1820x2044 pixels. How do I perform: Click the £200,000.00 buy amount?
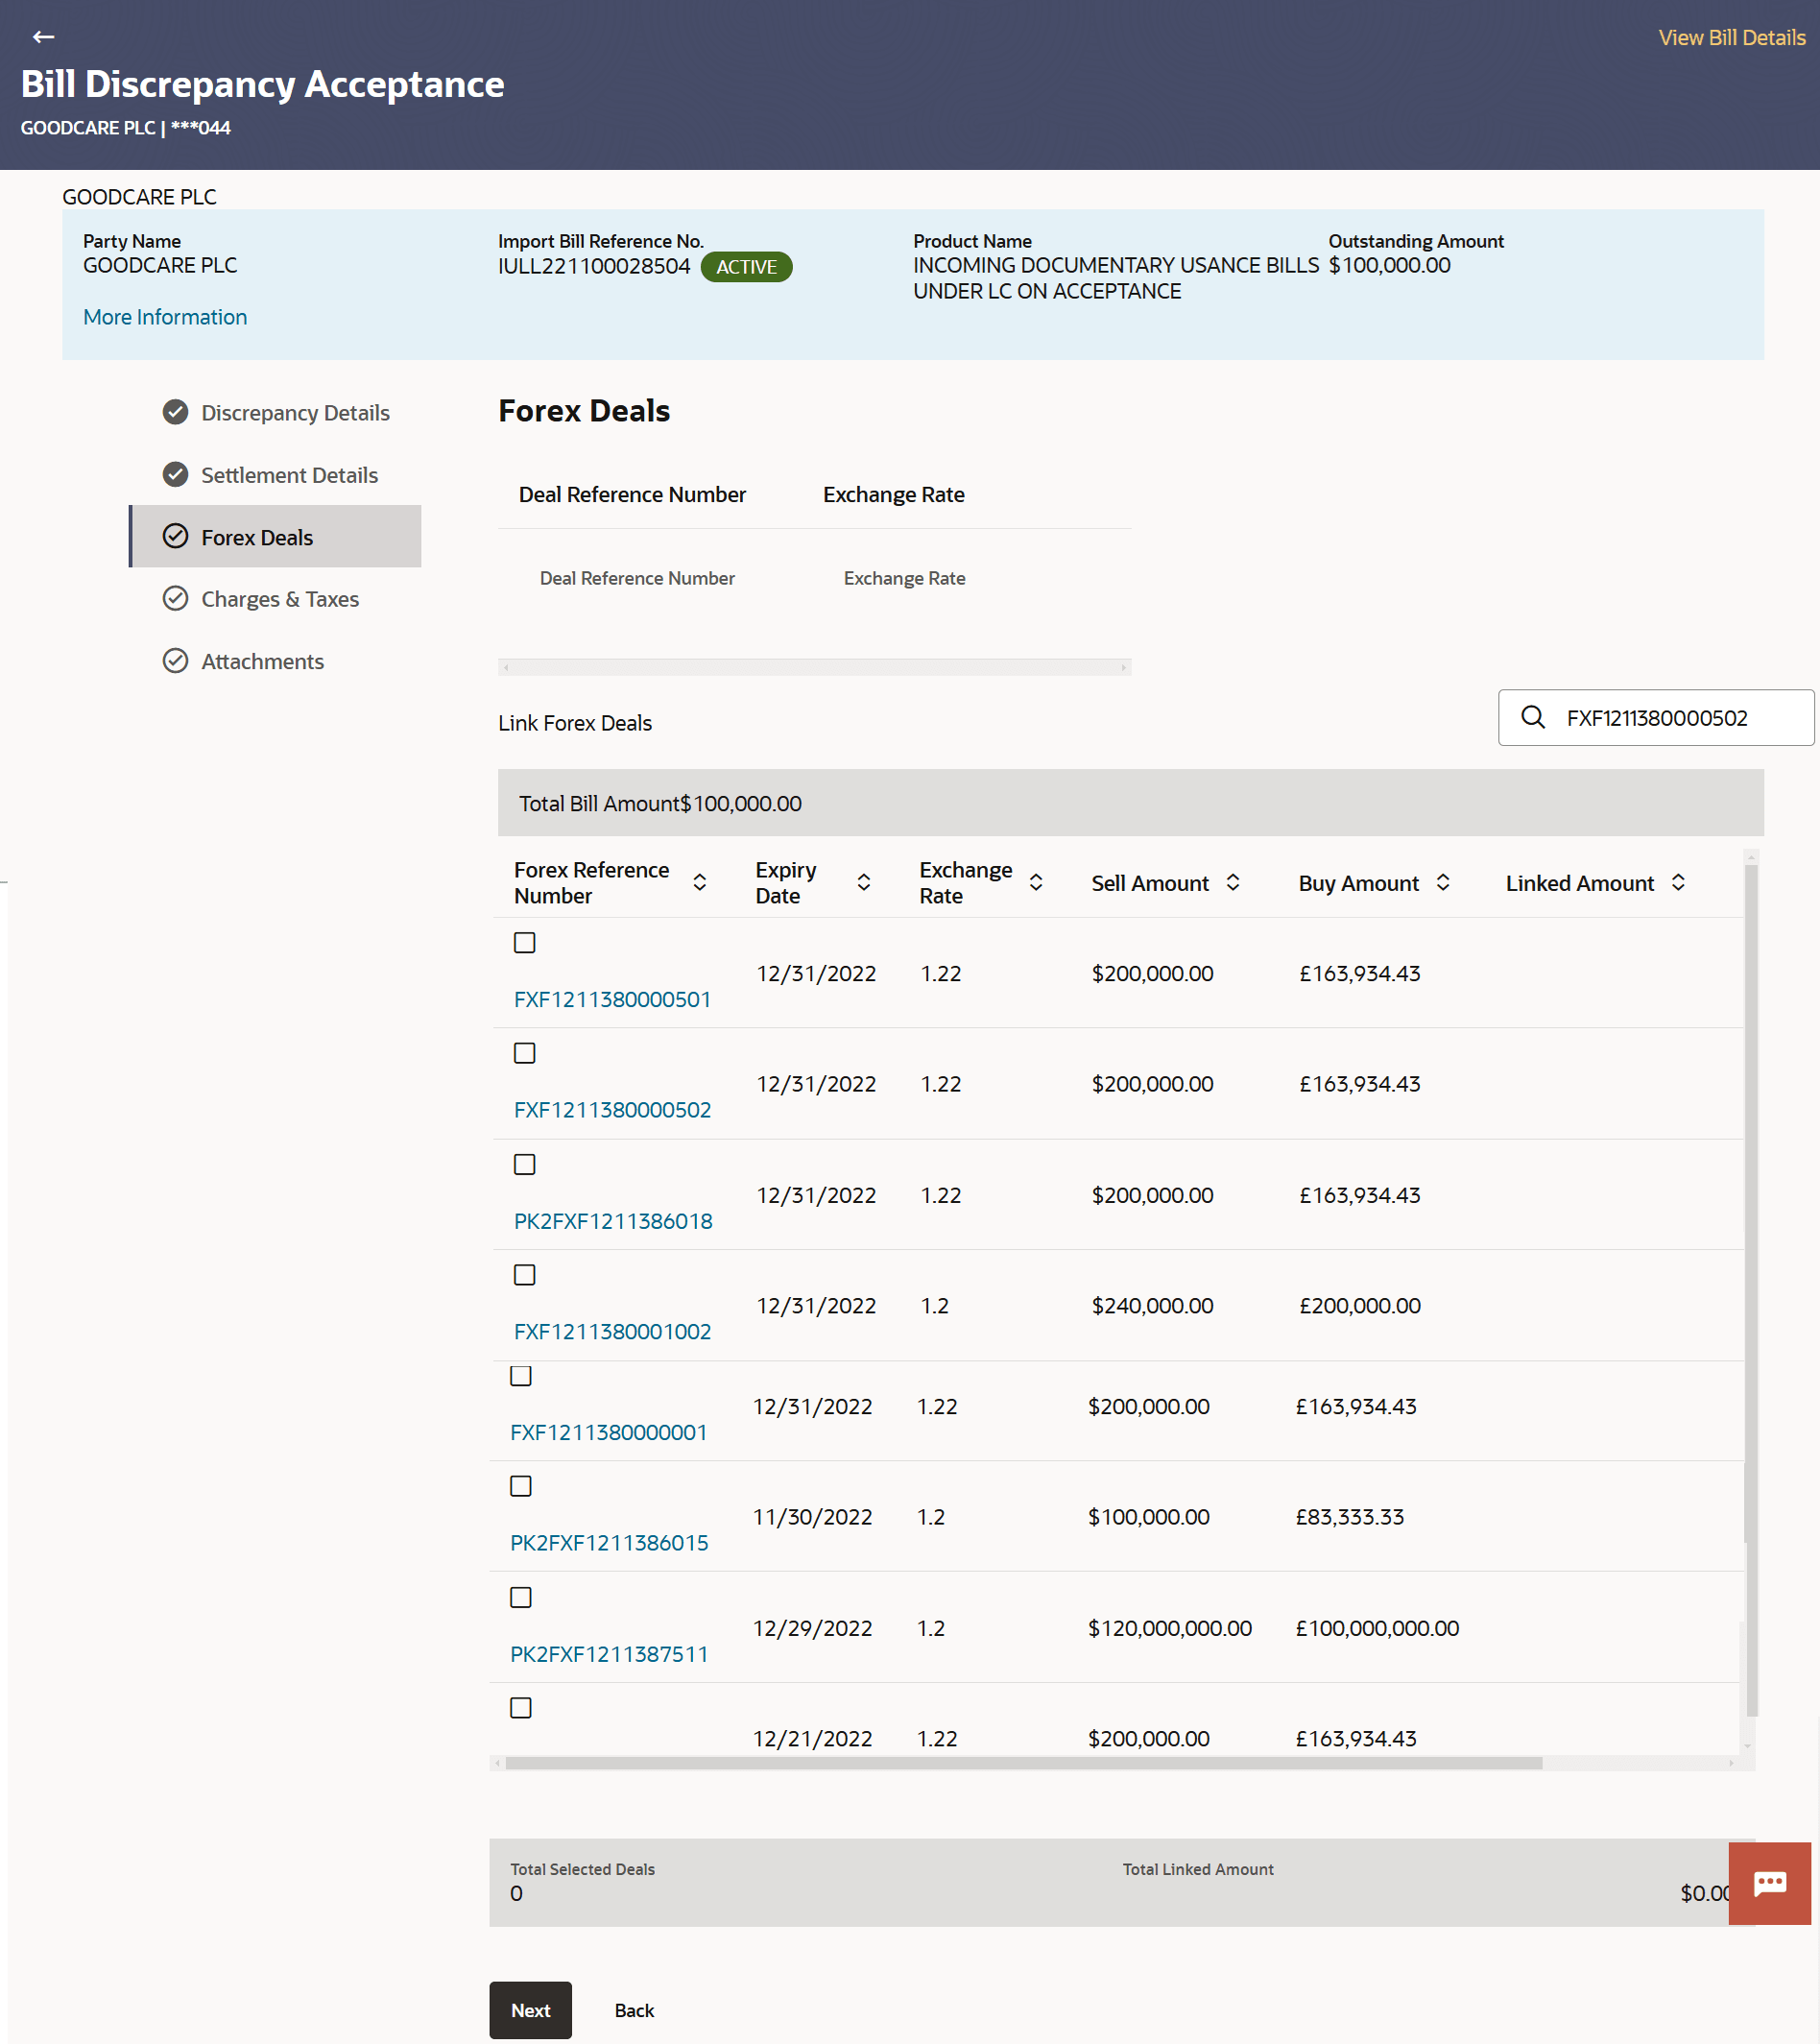1359,1306
